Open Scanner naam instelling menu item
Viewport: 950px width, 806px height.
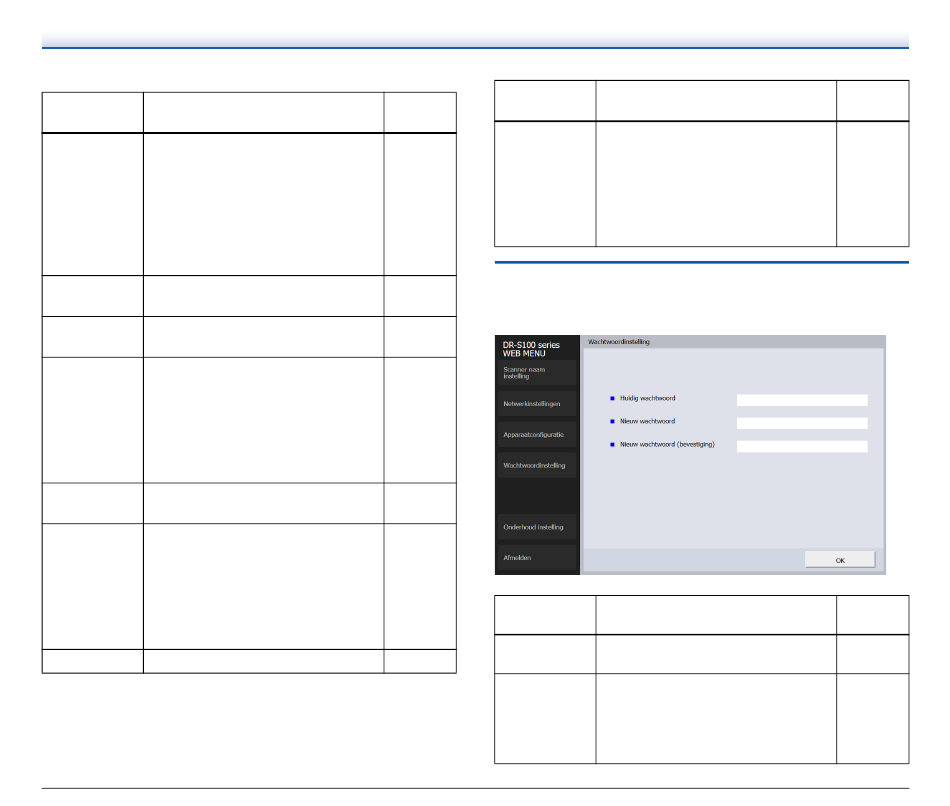point(537,373)
